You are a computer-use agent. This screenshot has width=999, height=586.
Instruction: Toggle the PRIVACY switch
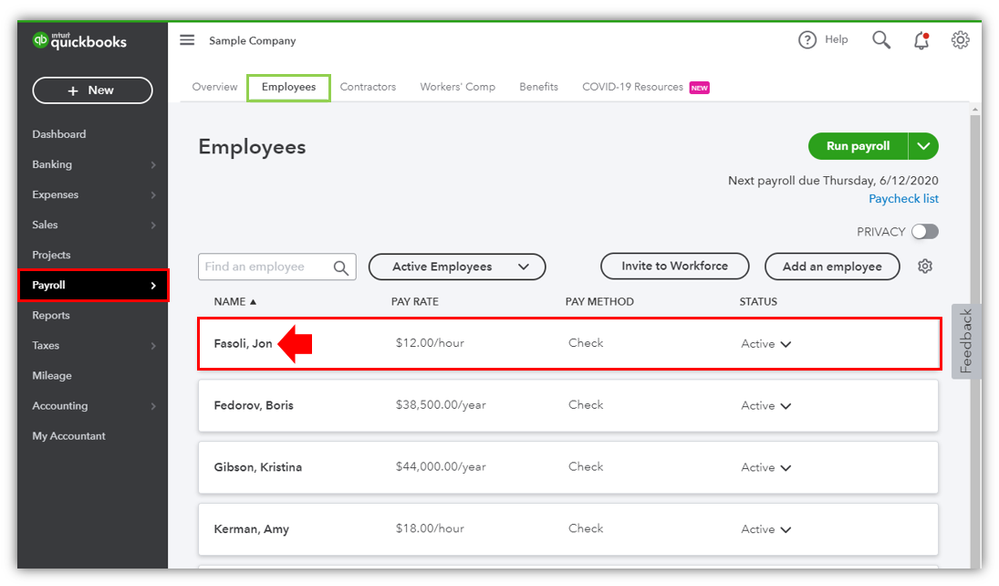[x=924, y=231]
